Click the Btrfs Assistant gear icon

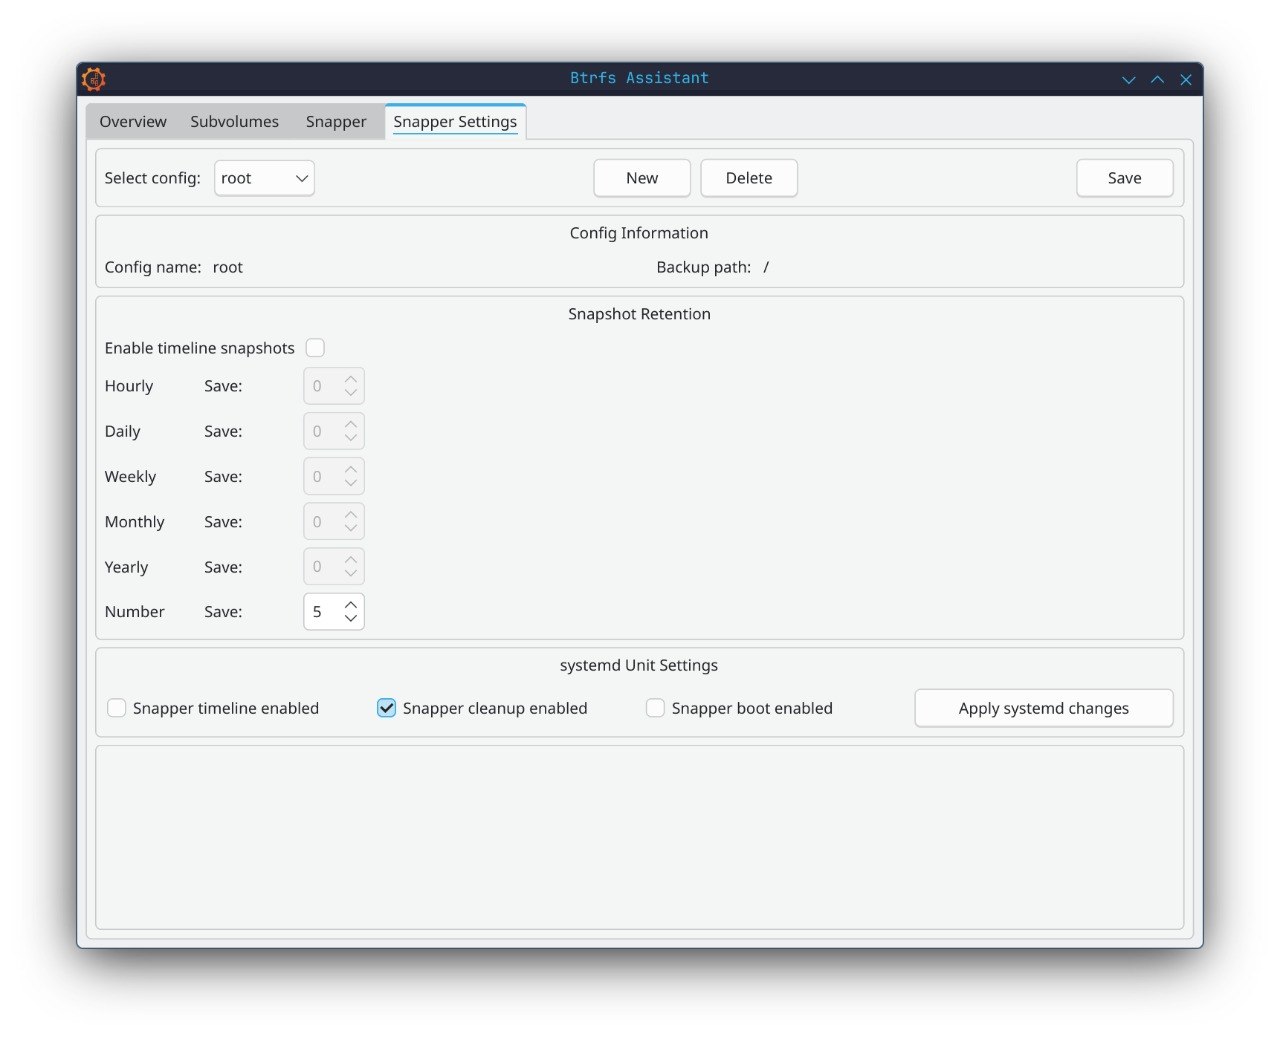[93, 79]
